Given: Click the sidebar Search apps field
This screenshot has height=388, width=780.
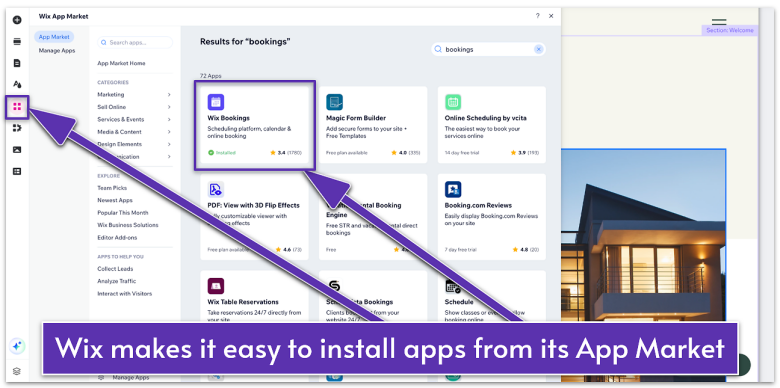Looking at the screenshot, I should [x=135, y=43].
